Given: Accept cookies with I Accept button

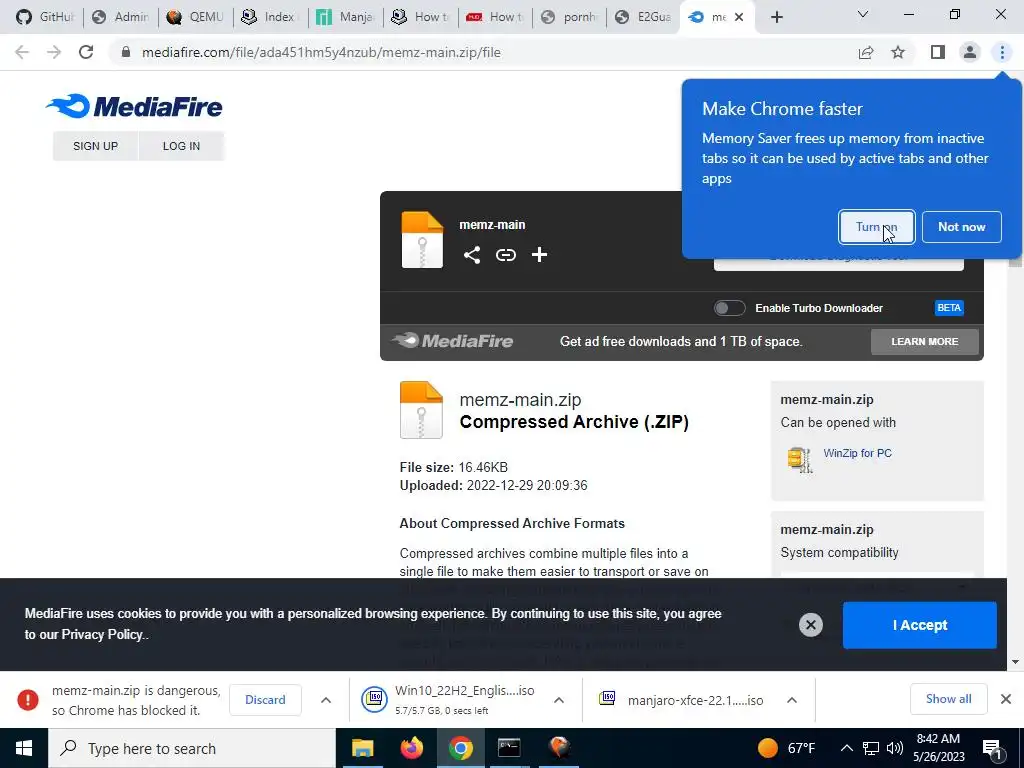Looking at the screenshot, I should click(920, 625).
